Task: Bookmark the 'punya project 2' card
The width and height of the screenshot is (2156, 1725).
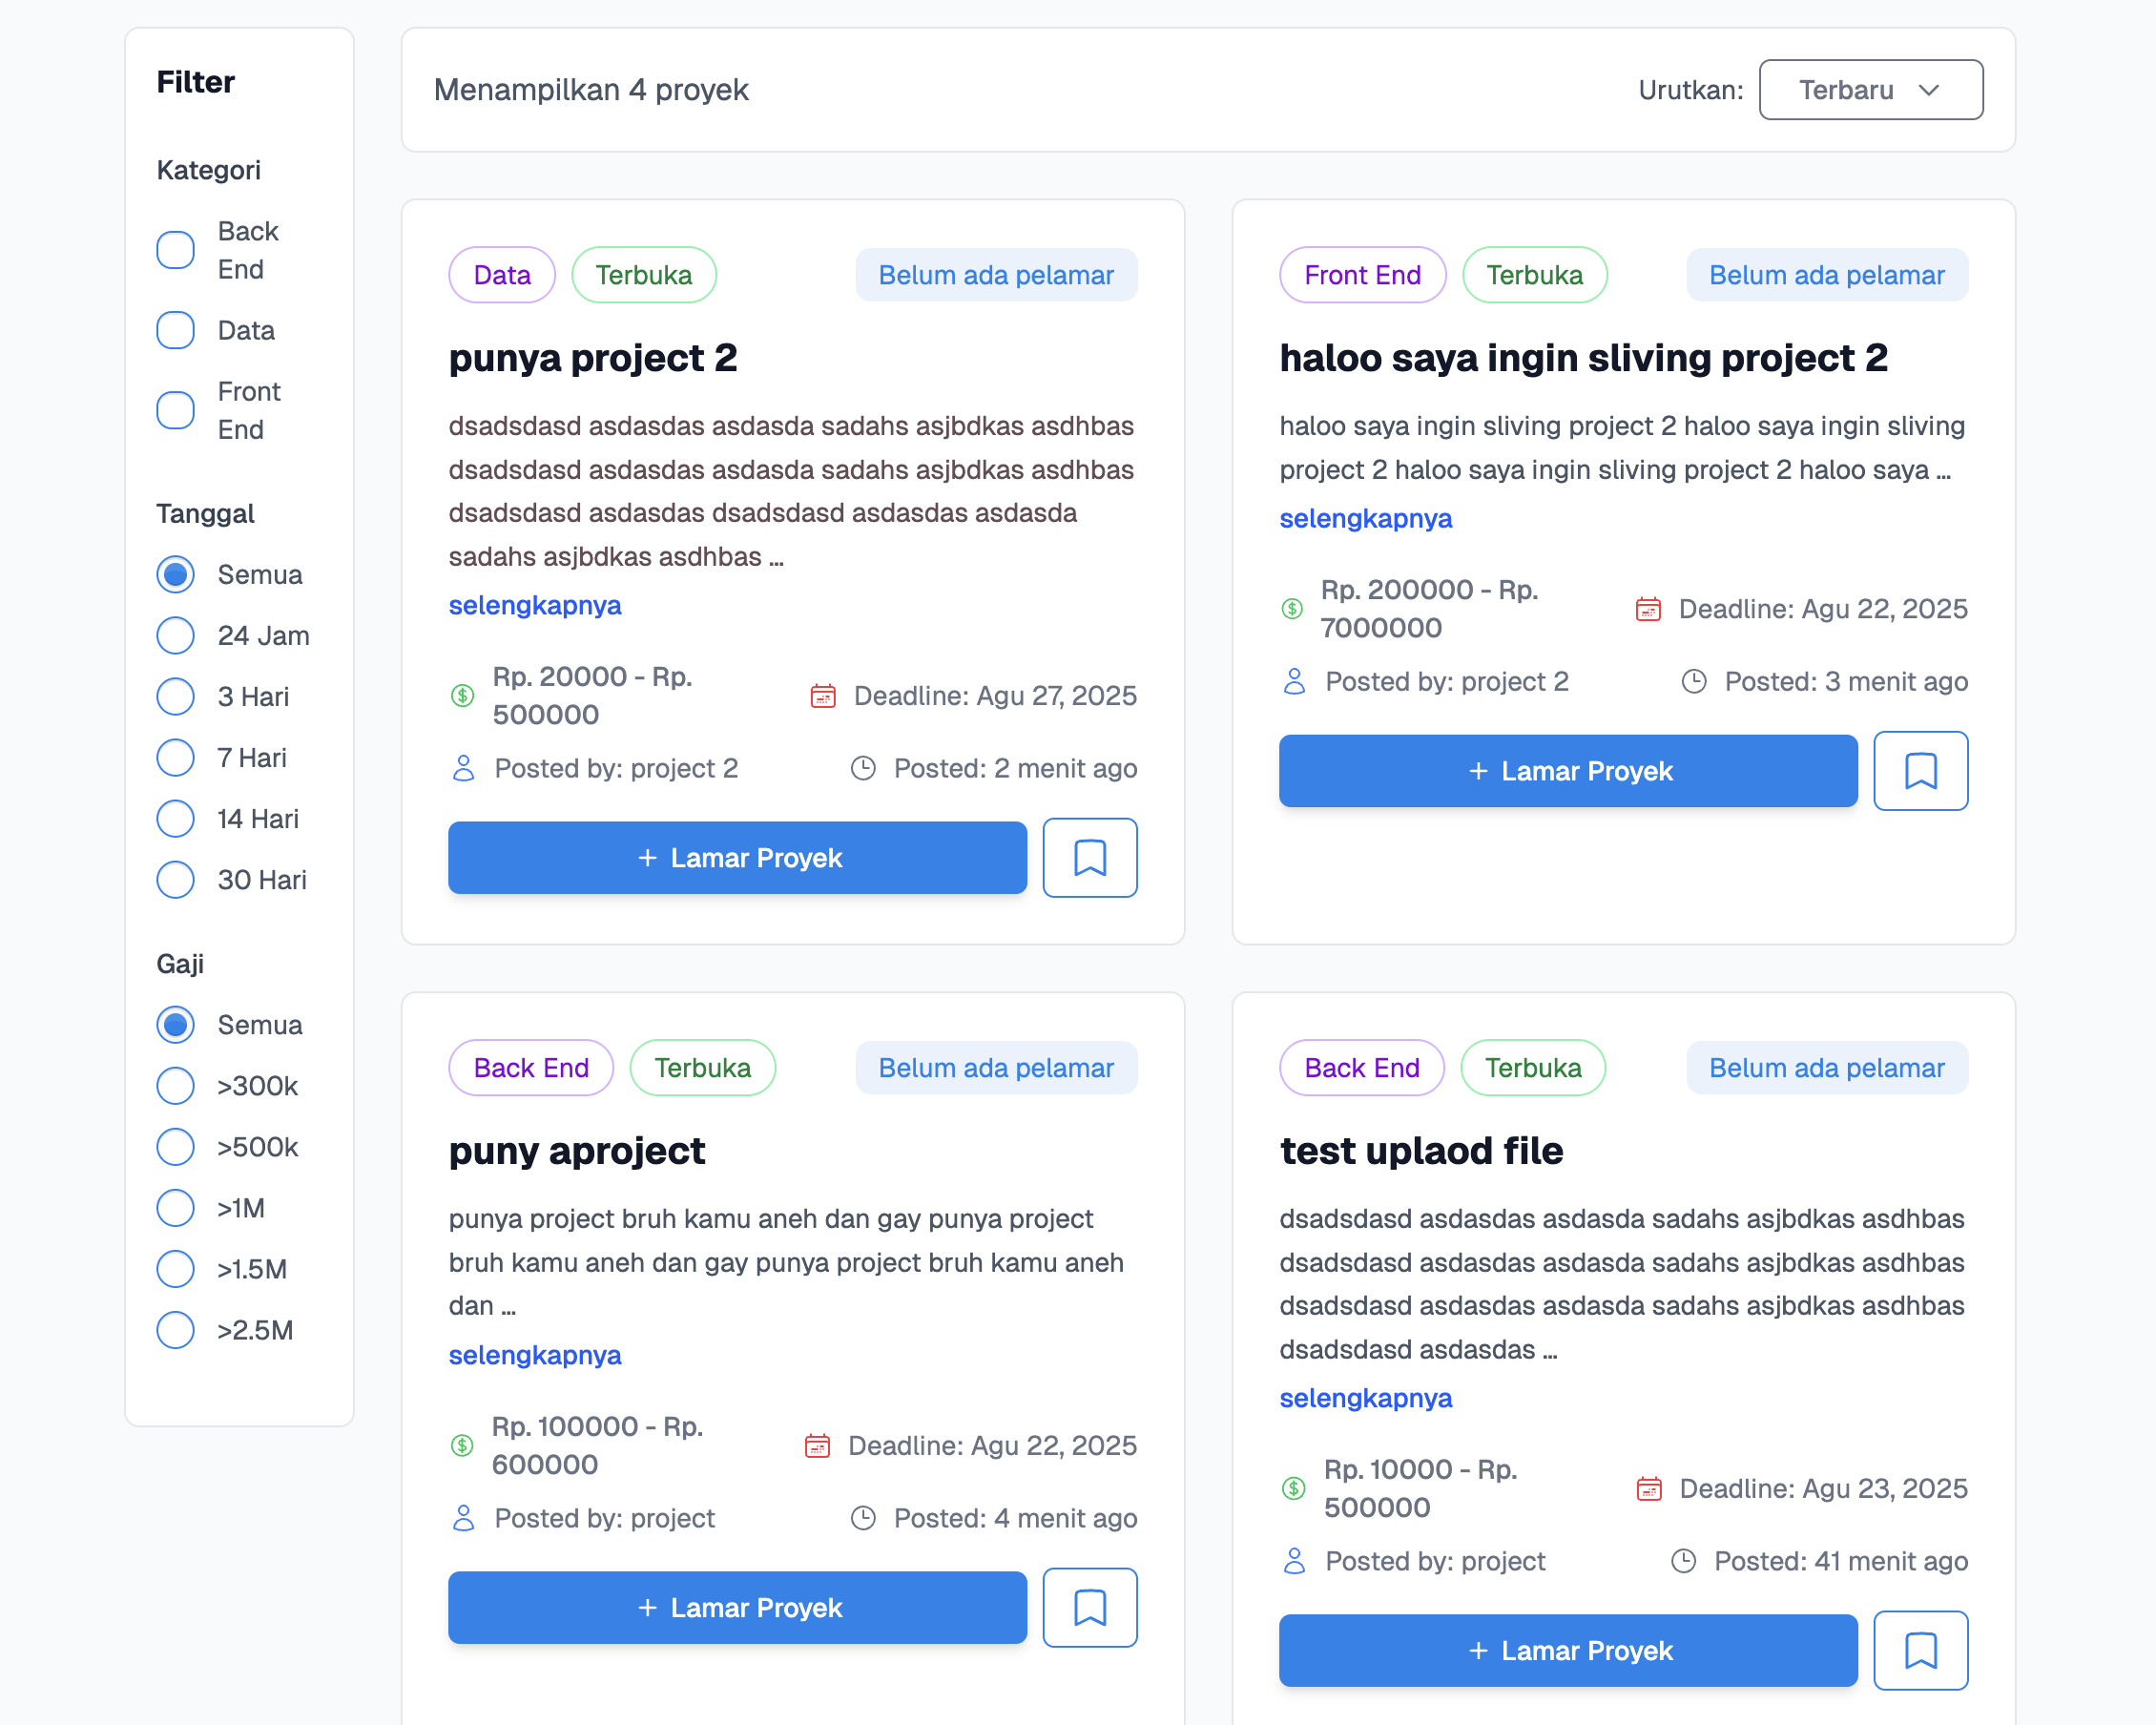Action: (x=1089, y=858)
